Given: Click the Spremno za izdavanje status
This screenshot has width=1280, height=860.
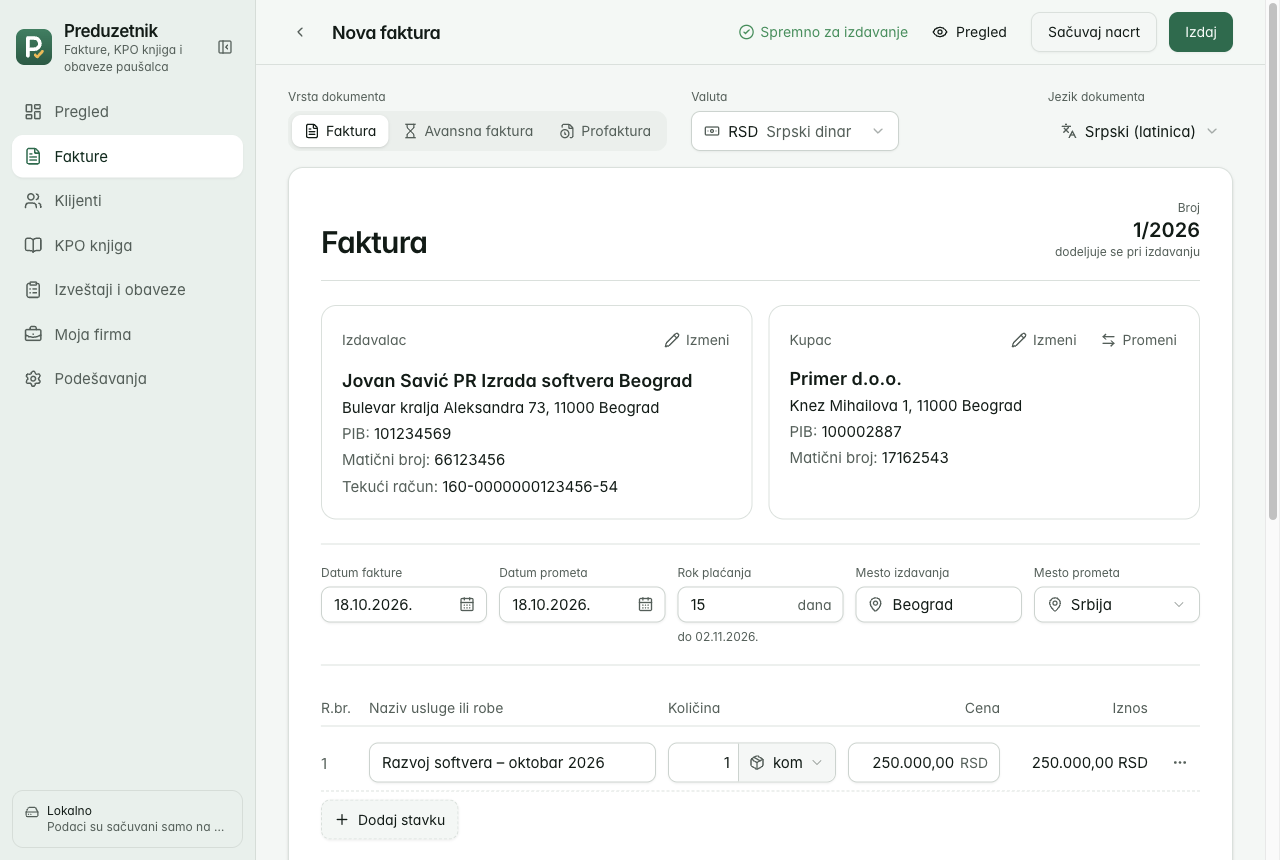Looking at the screenshot, I should [823, 32].
